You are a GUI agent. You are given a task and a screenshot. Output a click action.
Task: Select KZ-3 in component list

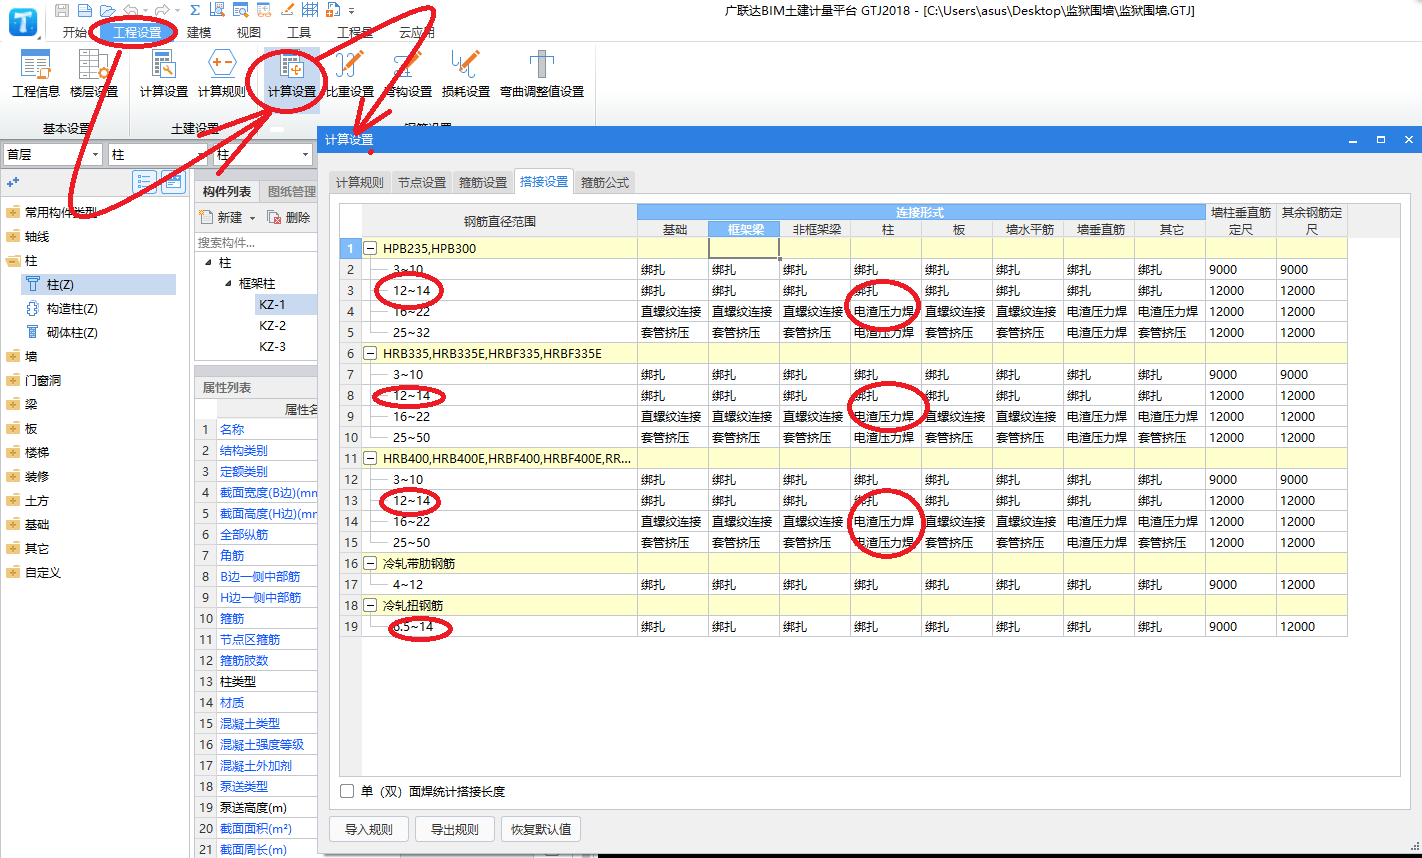tap(272, 346)
